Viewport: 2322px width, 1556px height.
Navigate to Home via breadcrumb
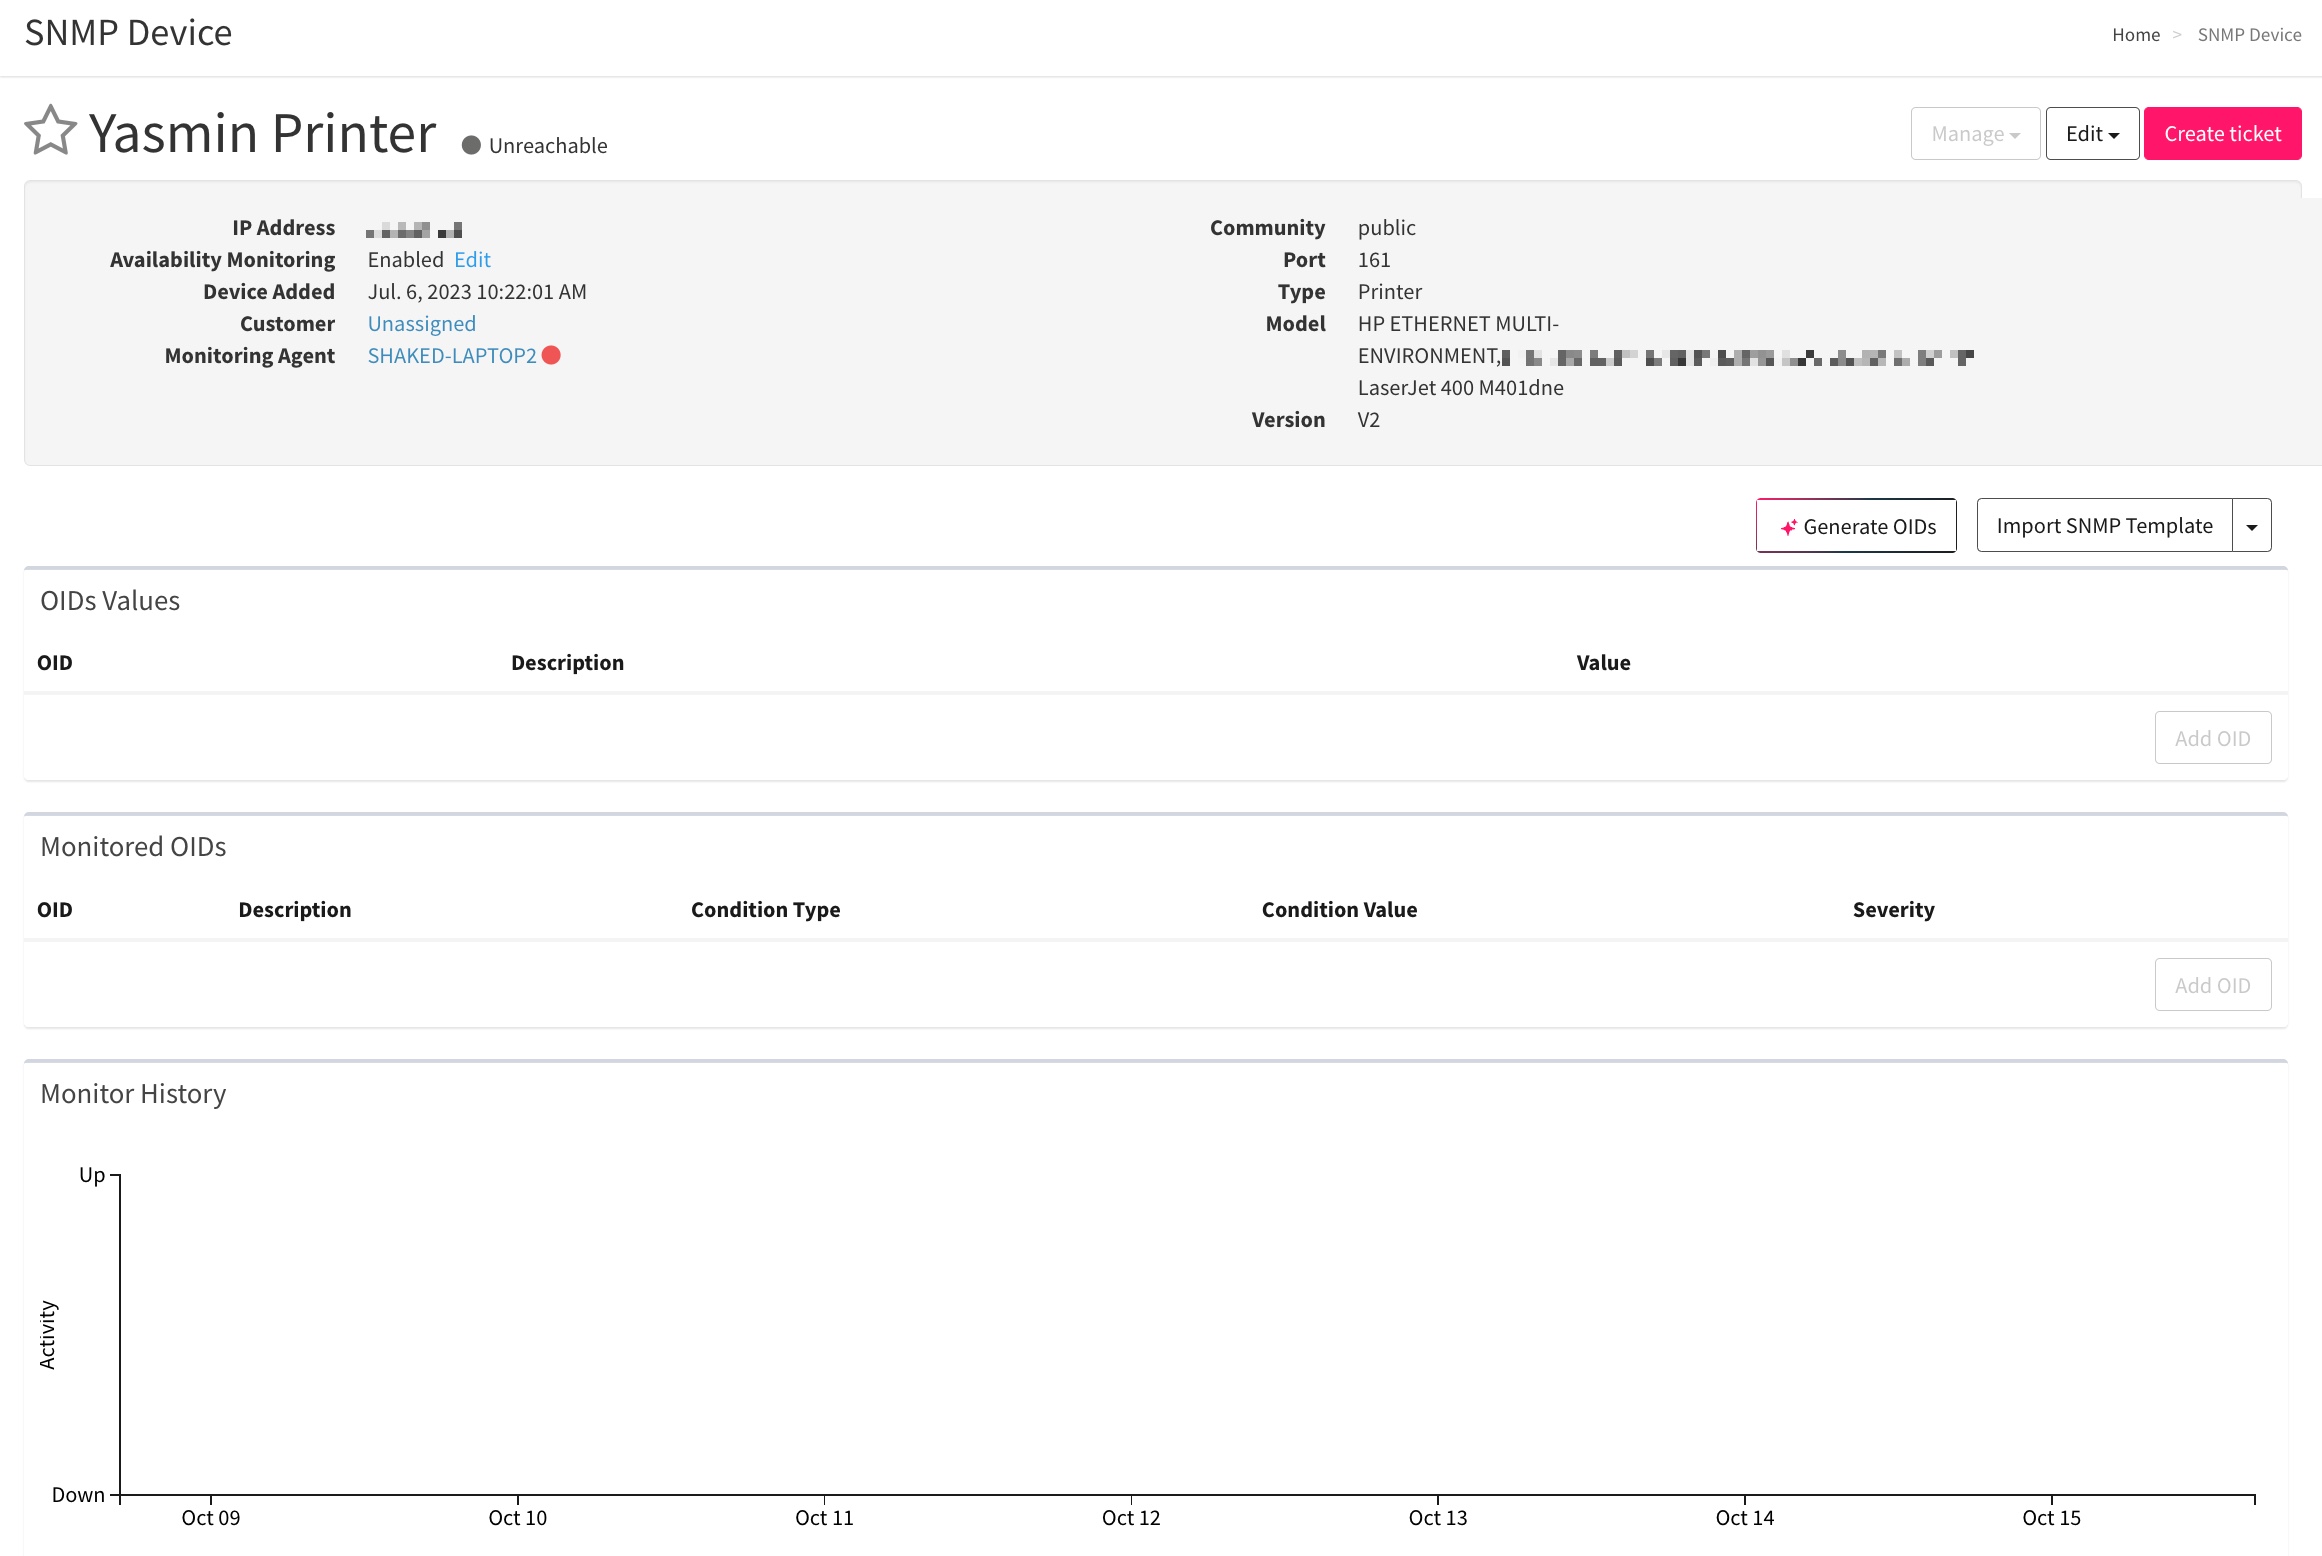point(2136,34)
